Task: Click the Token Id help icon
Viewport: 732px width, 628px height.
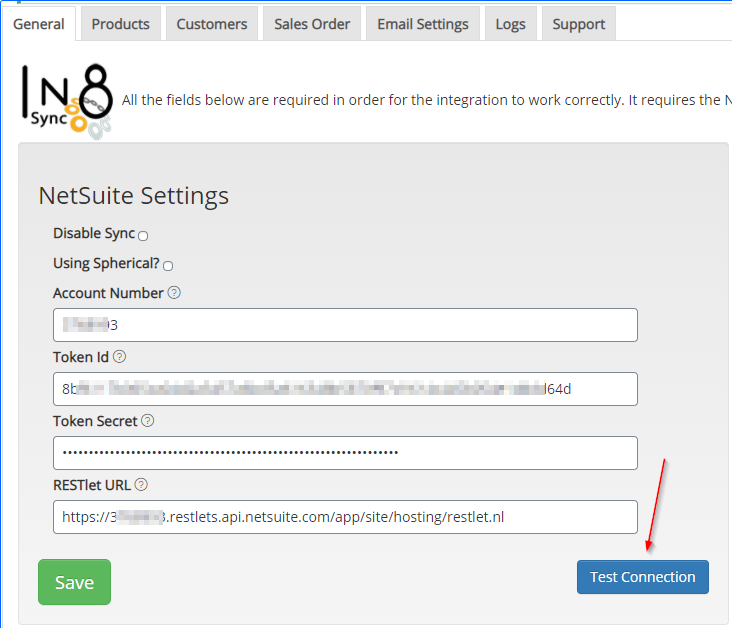Action: 120,357
